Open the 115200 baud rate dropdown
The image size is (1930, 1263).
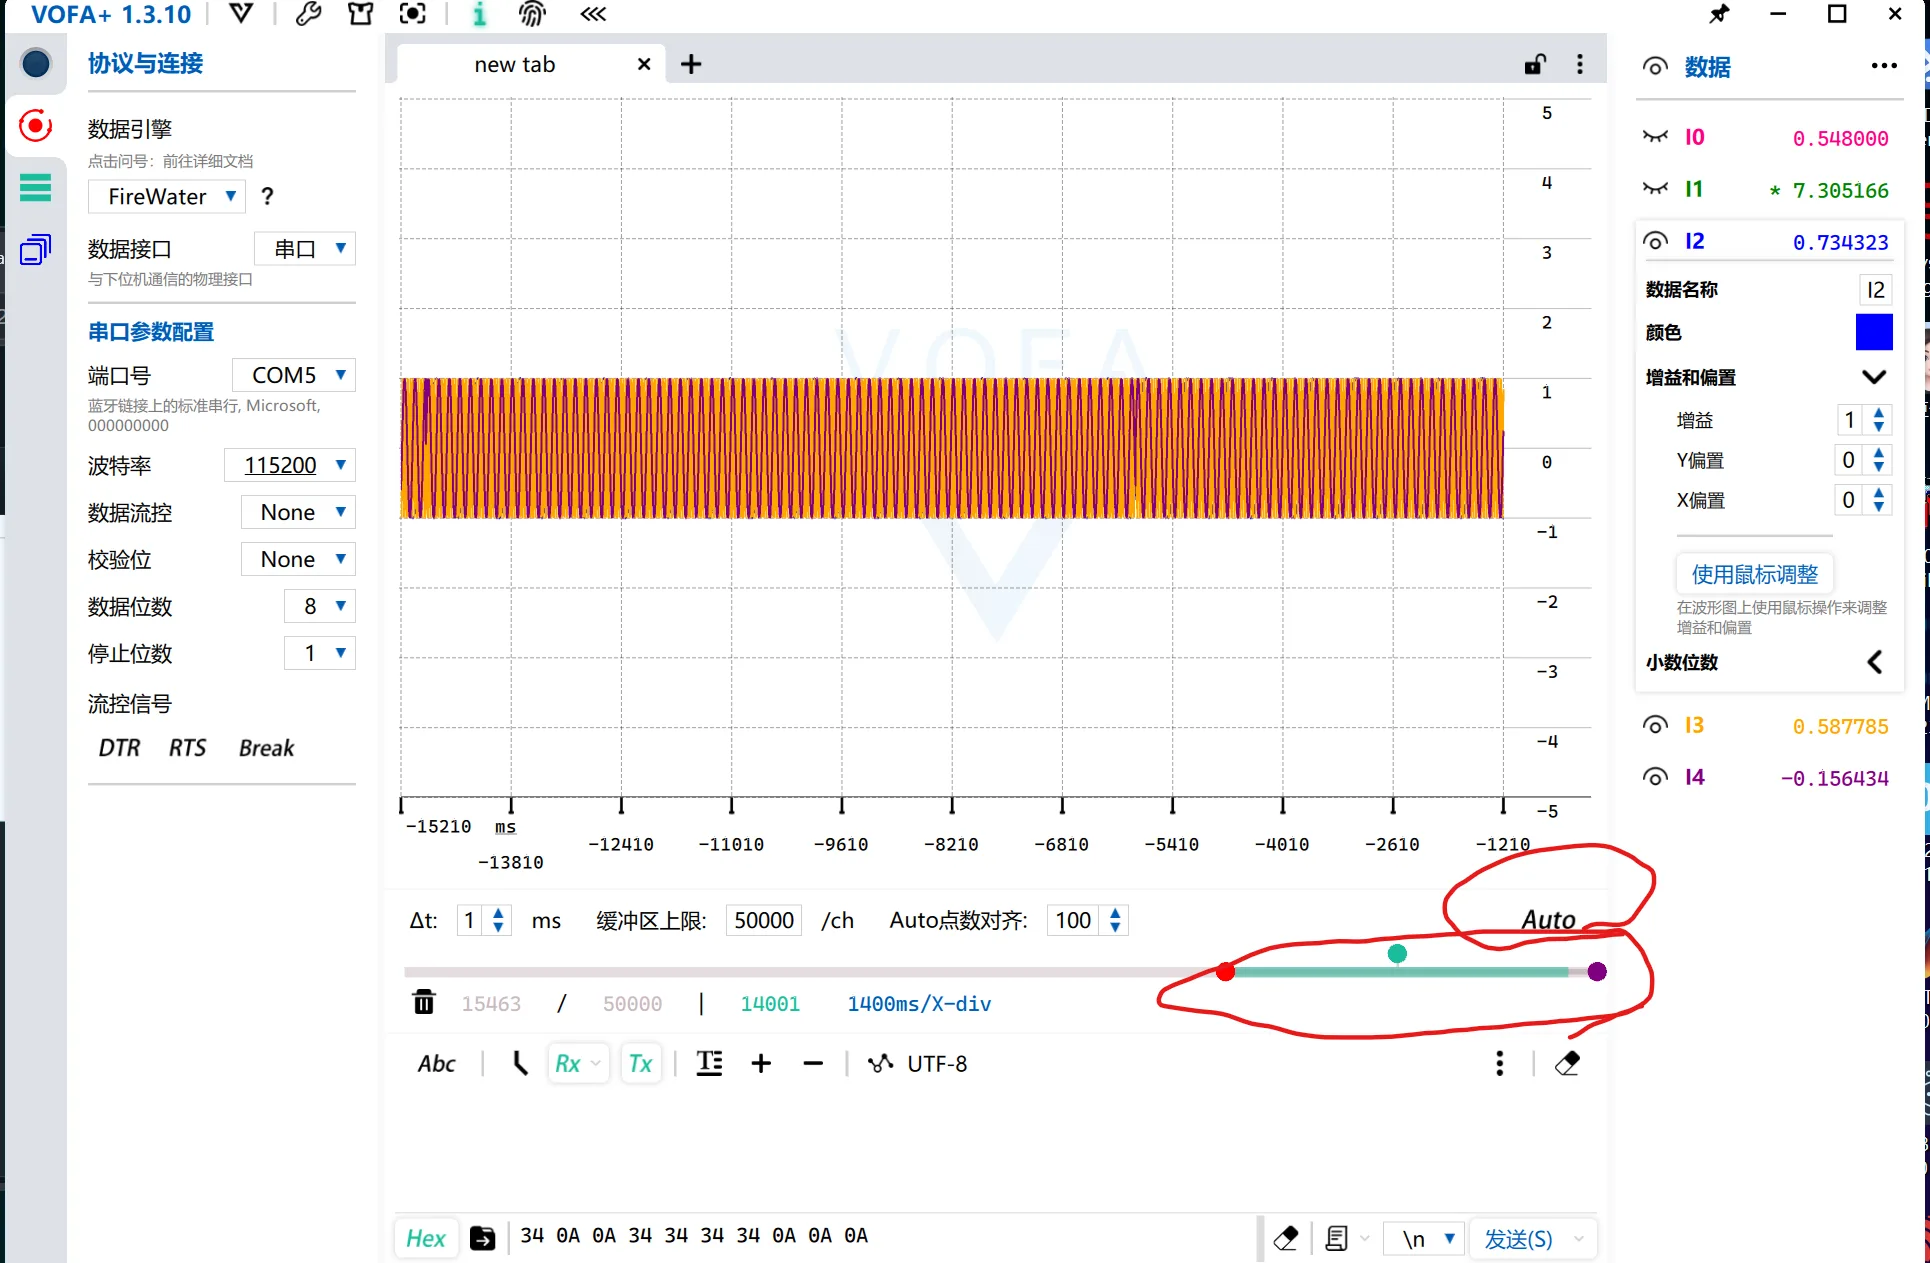290,465
